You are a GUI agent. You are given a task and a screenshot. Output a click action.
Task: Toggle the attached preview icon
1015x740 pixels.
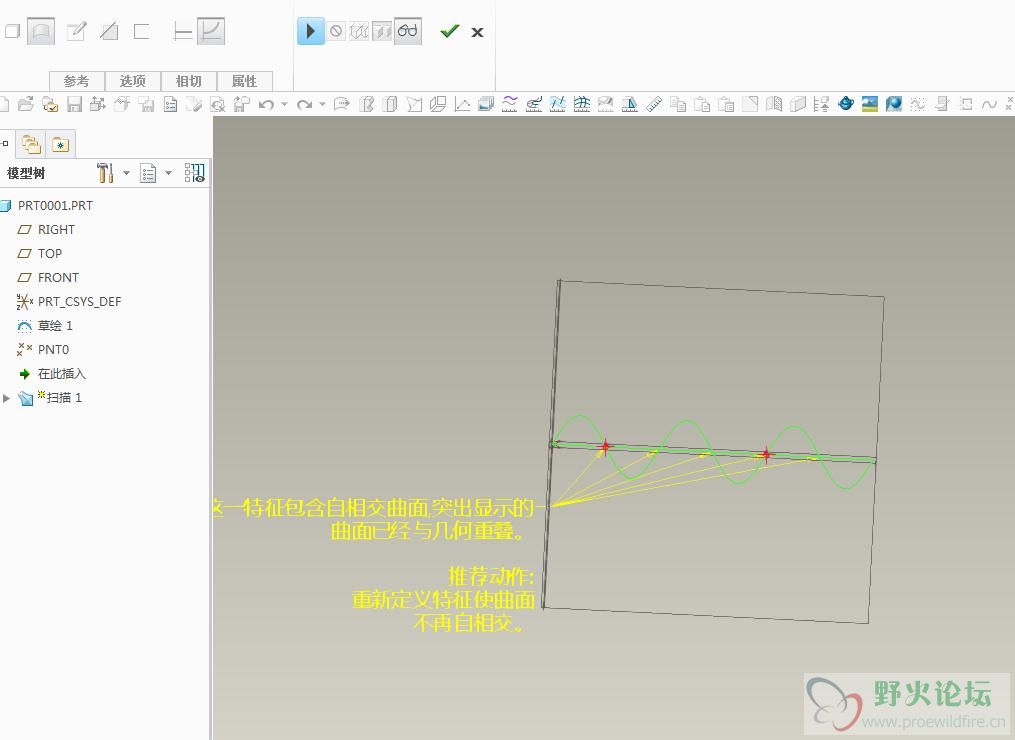click(x=383, y=31)
